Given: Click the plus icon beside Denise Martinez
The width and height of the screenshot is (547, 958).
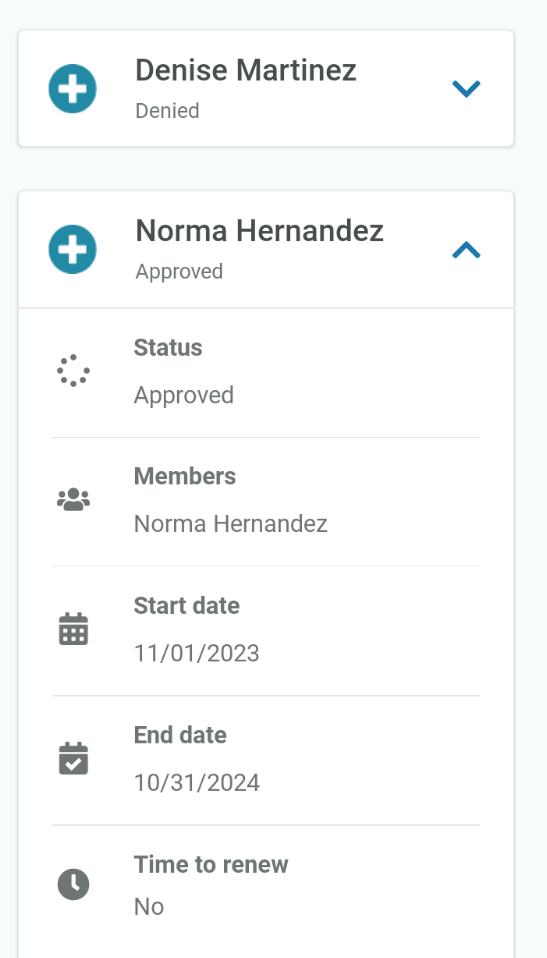Looking at the screenshot, I should click(73, 89).
